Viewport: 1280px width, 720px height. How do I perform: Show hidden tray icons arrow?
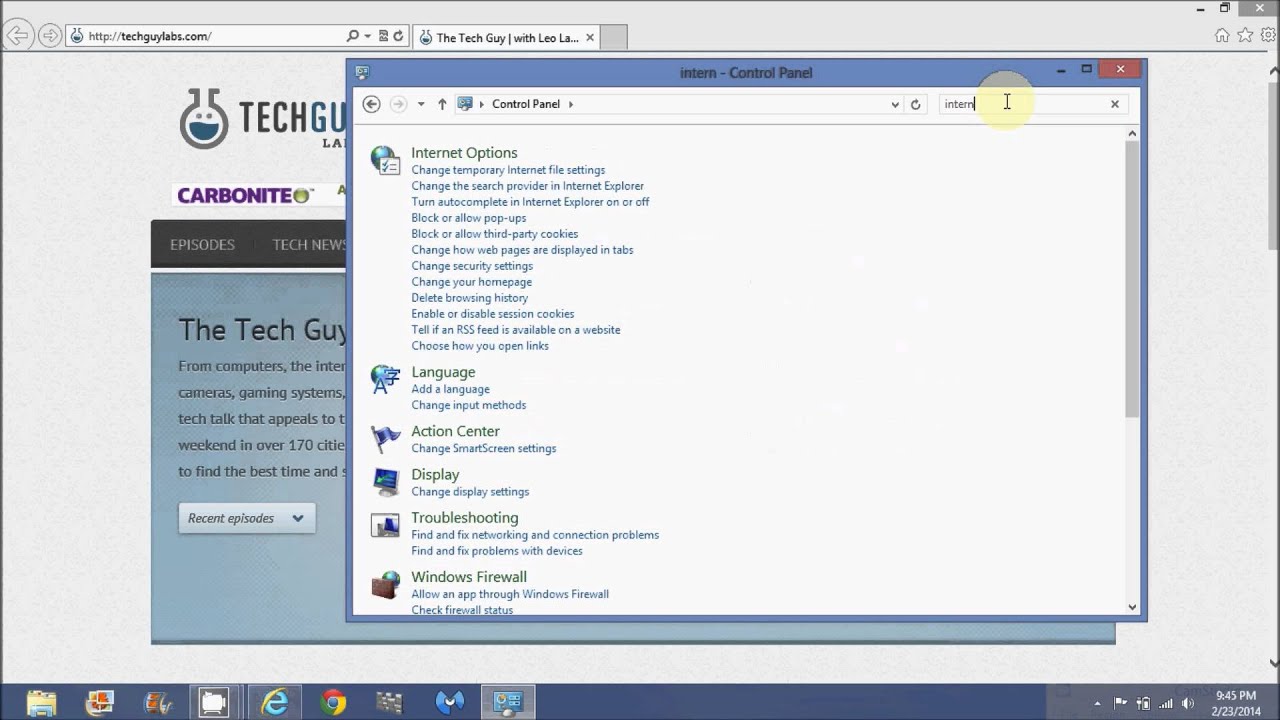1097,703
